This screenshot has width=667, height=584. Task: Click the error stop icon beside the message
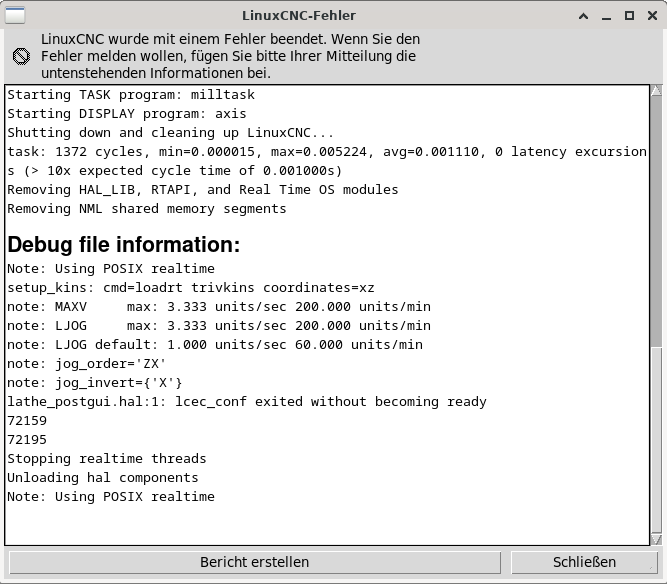pos(21,56)
